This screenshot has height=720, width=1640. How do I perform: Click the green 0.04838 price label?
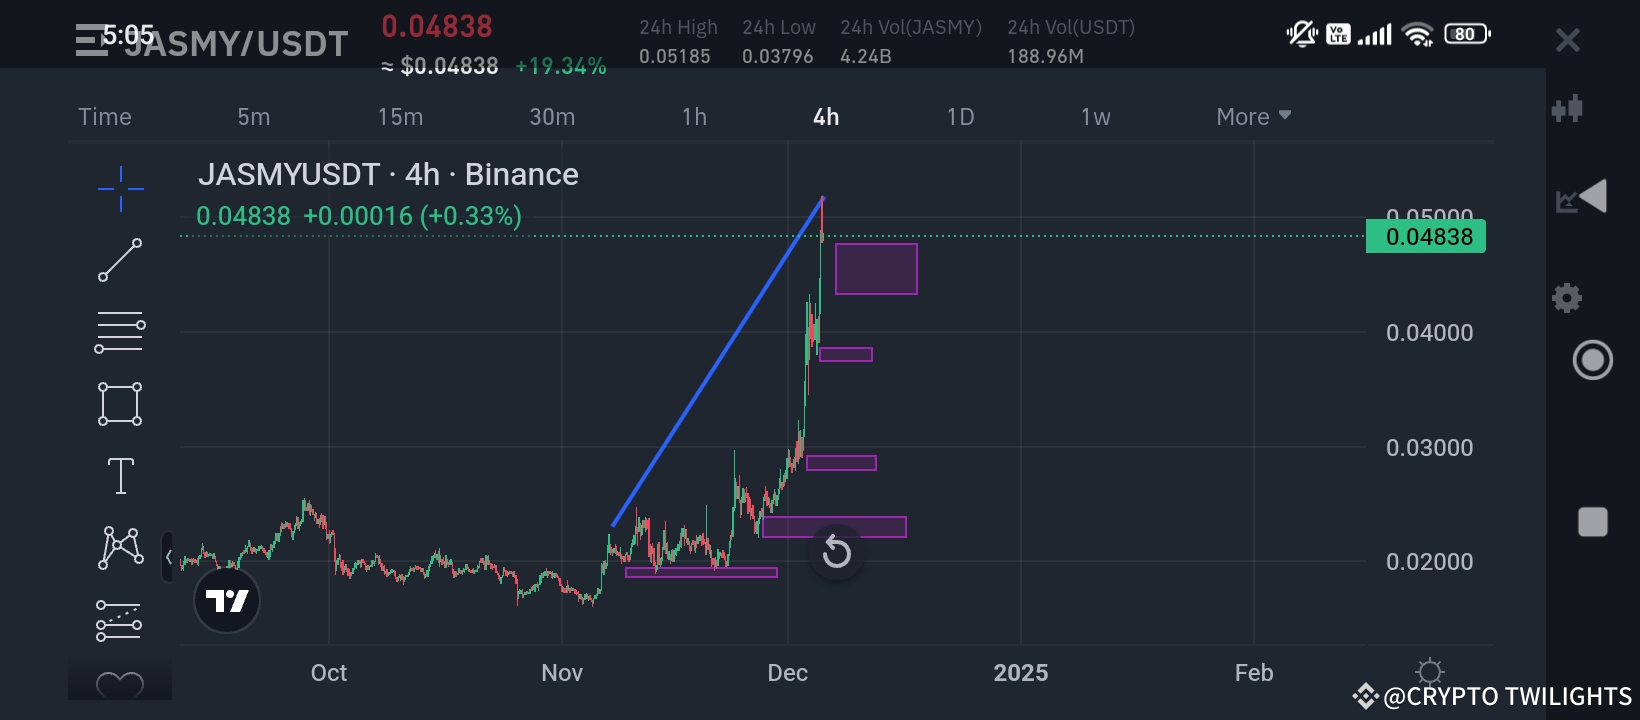(1426, 236)
